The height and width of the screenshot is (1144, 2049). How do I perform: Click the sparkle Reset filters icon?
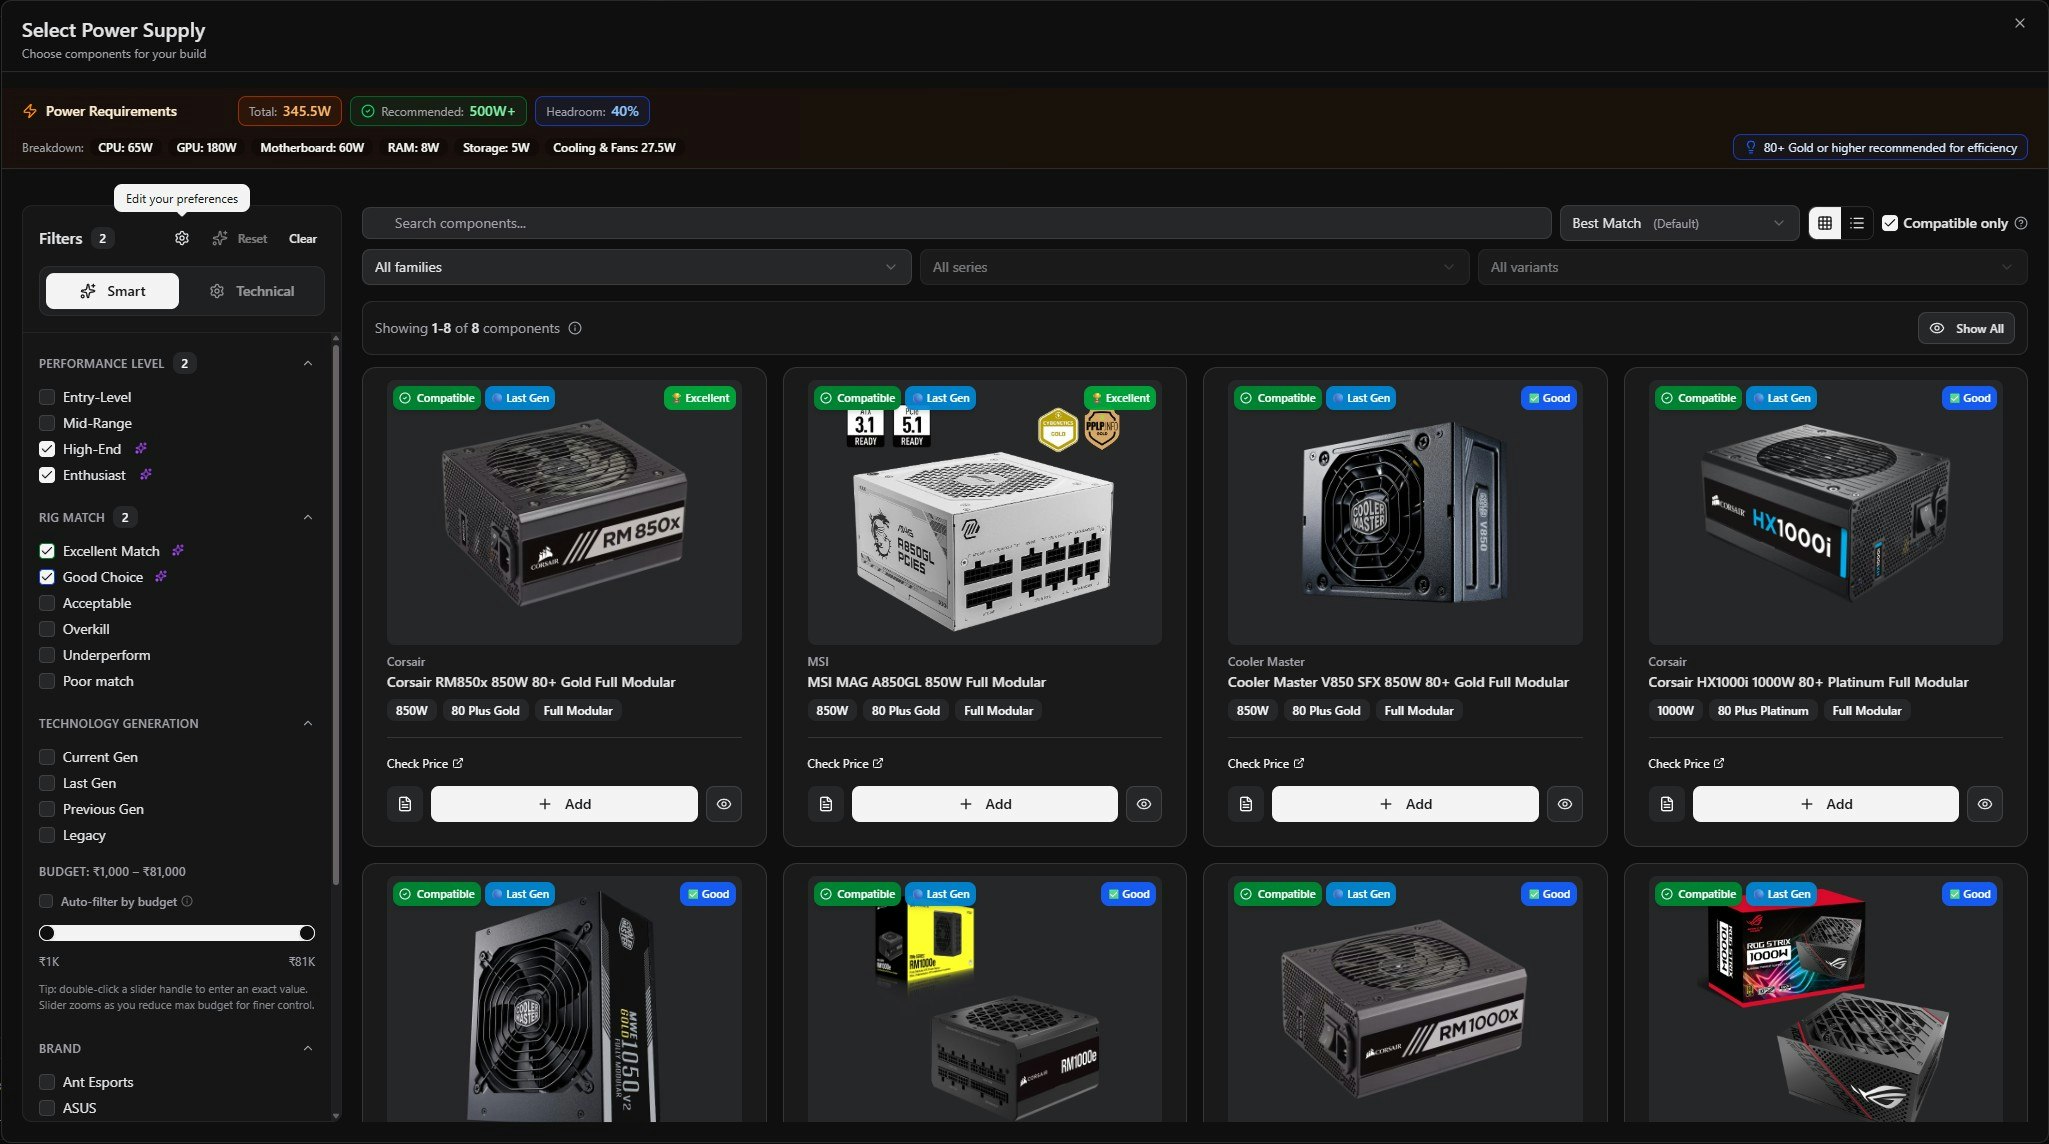coord(220,238)
